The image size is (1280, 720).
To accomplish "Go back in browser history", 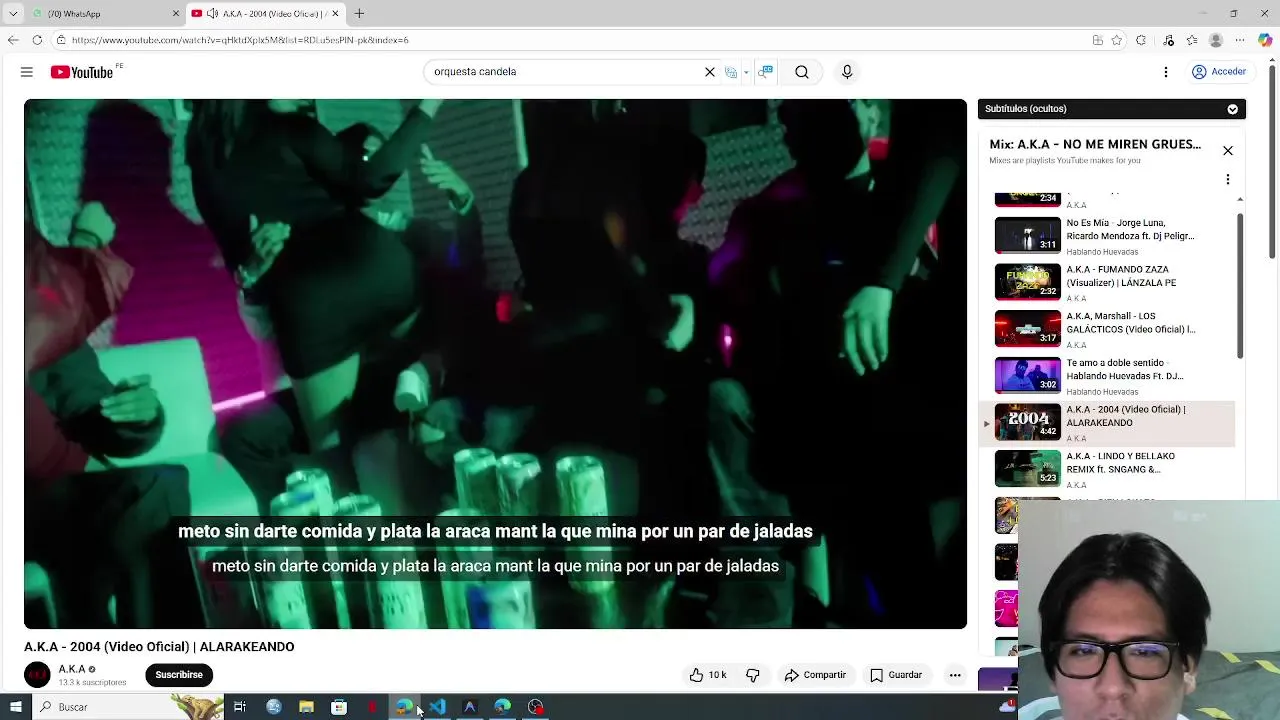I will (13, 40).
